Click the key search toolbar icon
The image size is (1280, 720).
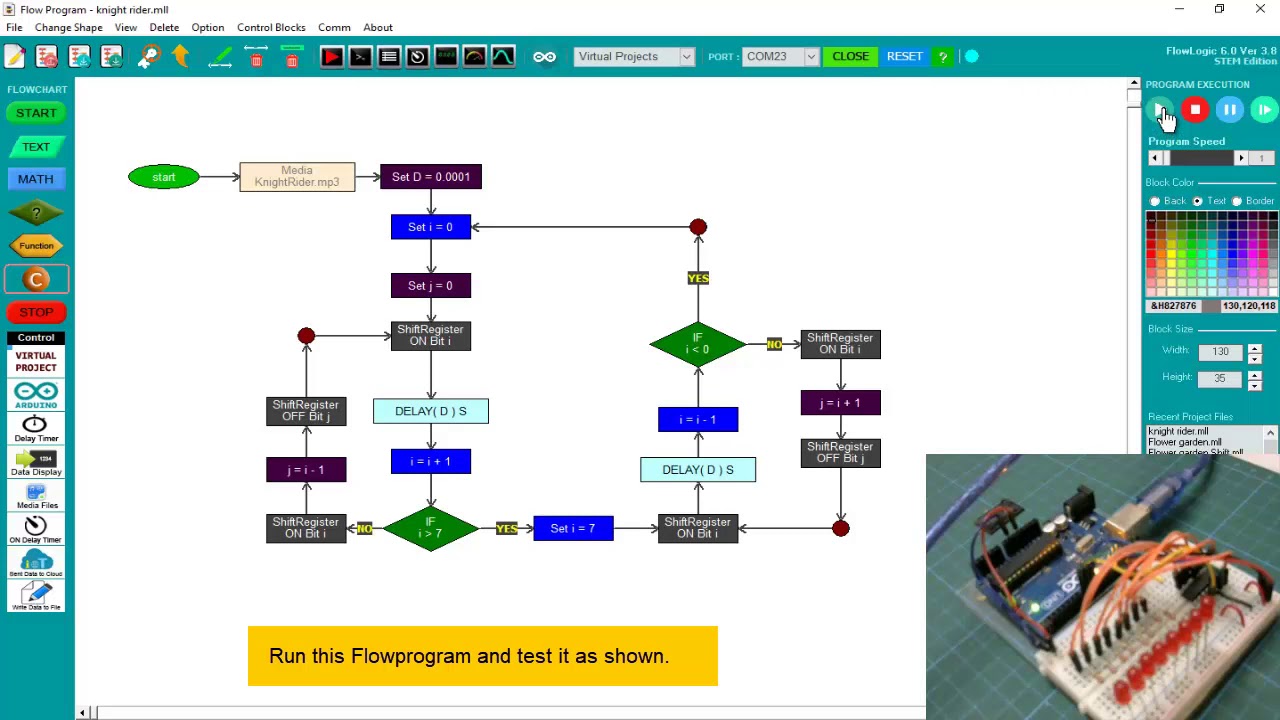[149, 57]
